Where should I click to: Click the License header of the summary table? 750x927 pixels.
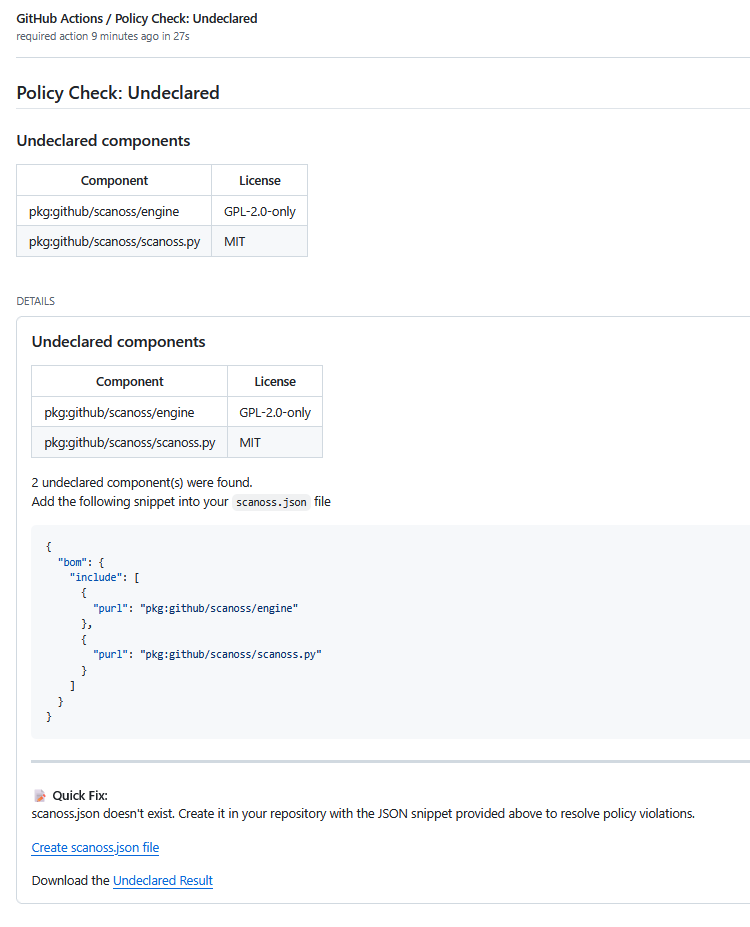[x=259, y=180]
